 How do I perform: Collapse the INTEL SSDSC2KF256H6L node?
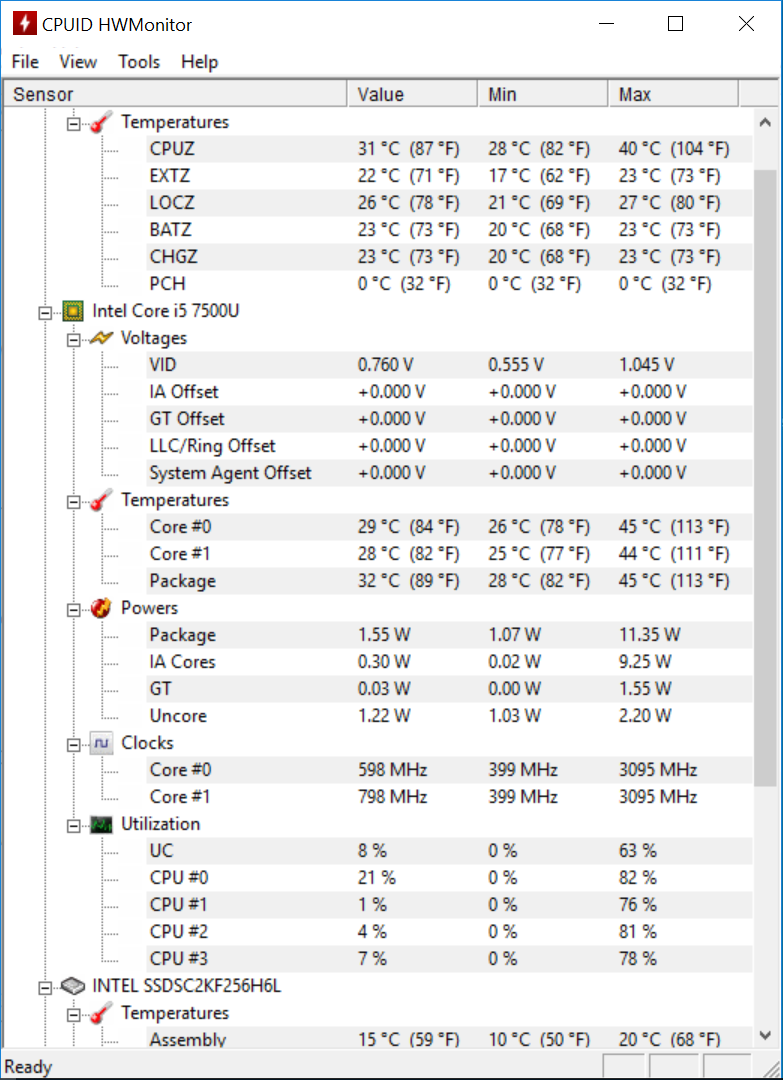[x=45, y=987]
